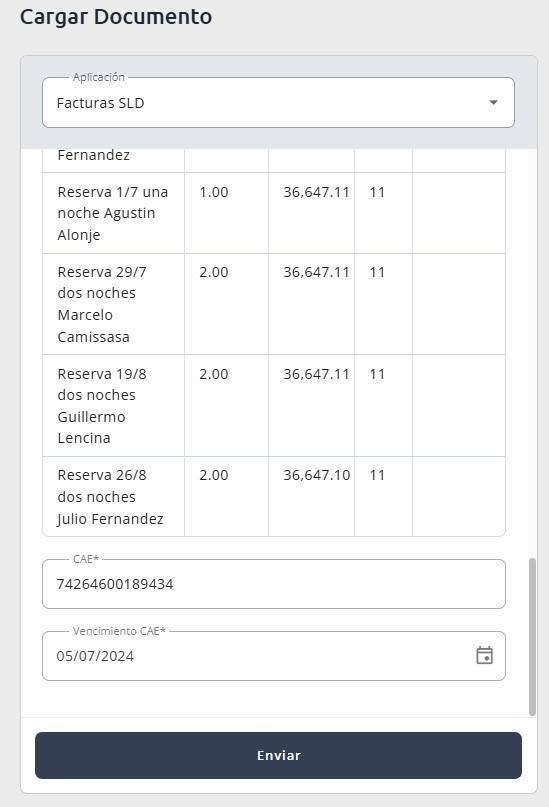Submit the form with Enviar button
This screenshot has width=549, height=807.
point(278,755)
